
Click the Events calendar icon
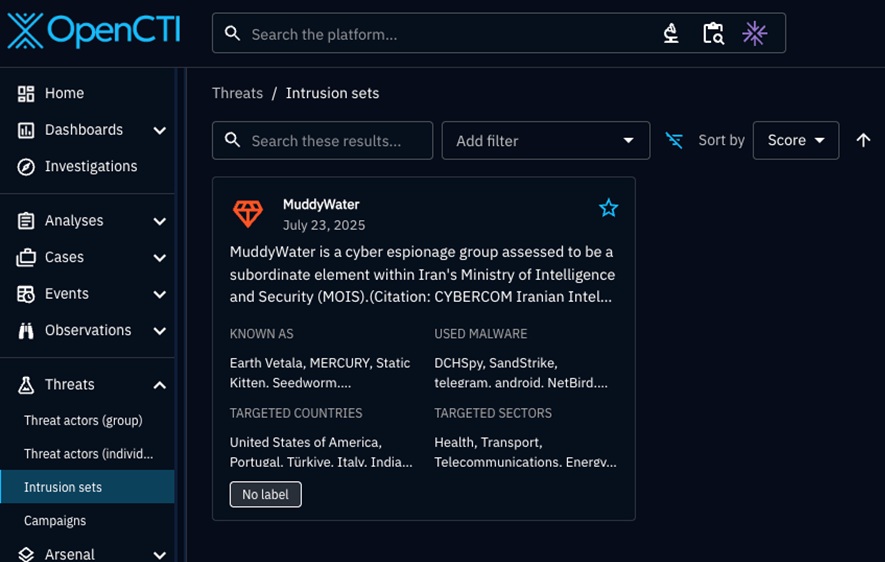tap(26, 294)
